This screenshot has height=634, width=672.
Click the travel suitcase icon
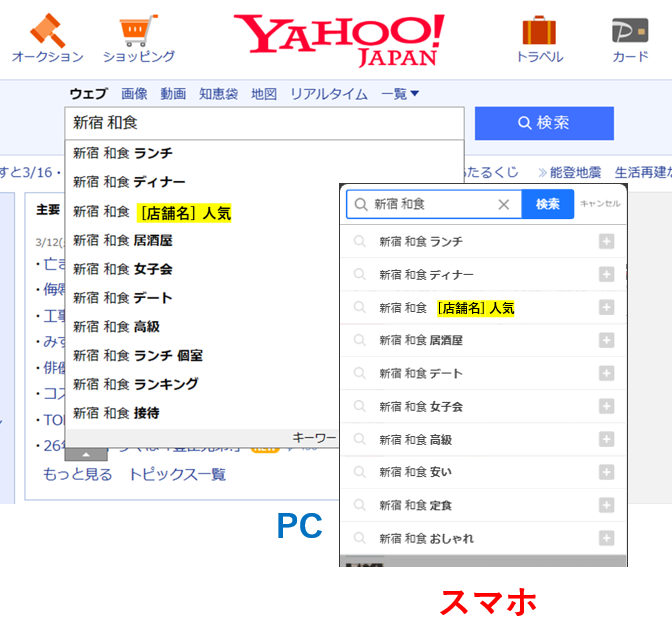pyautogui.click(x=539, y=30)
